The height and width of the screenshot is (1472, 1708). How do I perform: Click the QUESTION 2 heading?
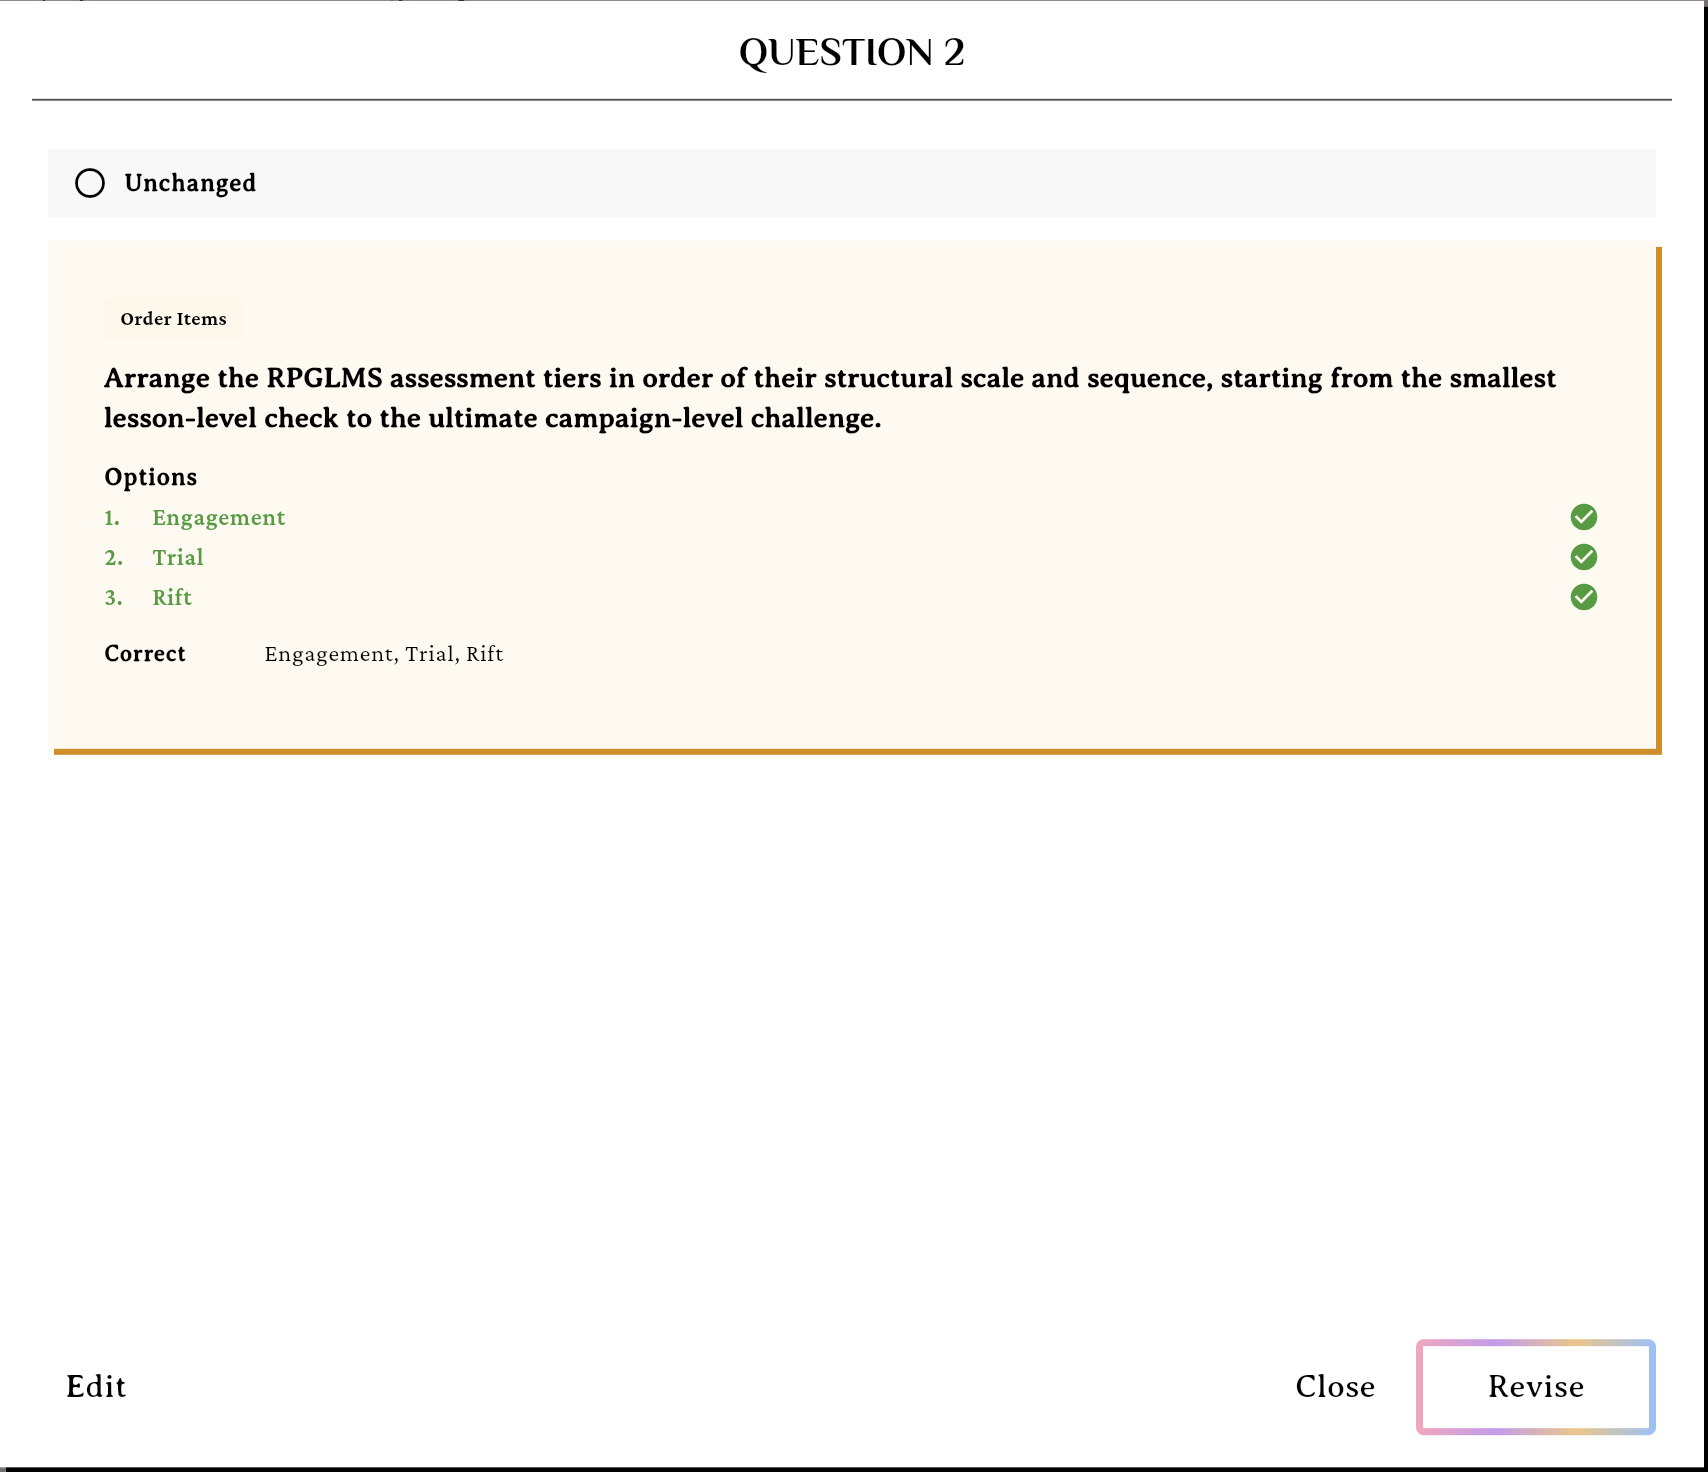pyautogui.click(x=852, y=52)
